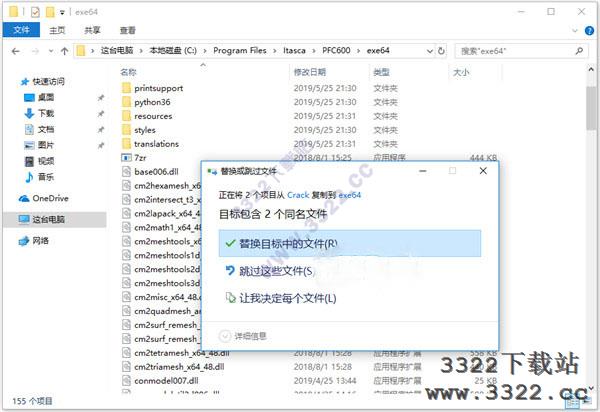Sort by 名称 column header
Screen dimensions: 600x412
pos(128,72)
